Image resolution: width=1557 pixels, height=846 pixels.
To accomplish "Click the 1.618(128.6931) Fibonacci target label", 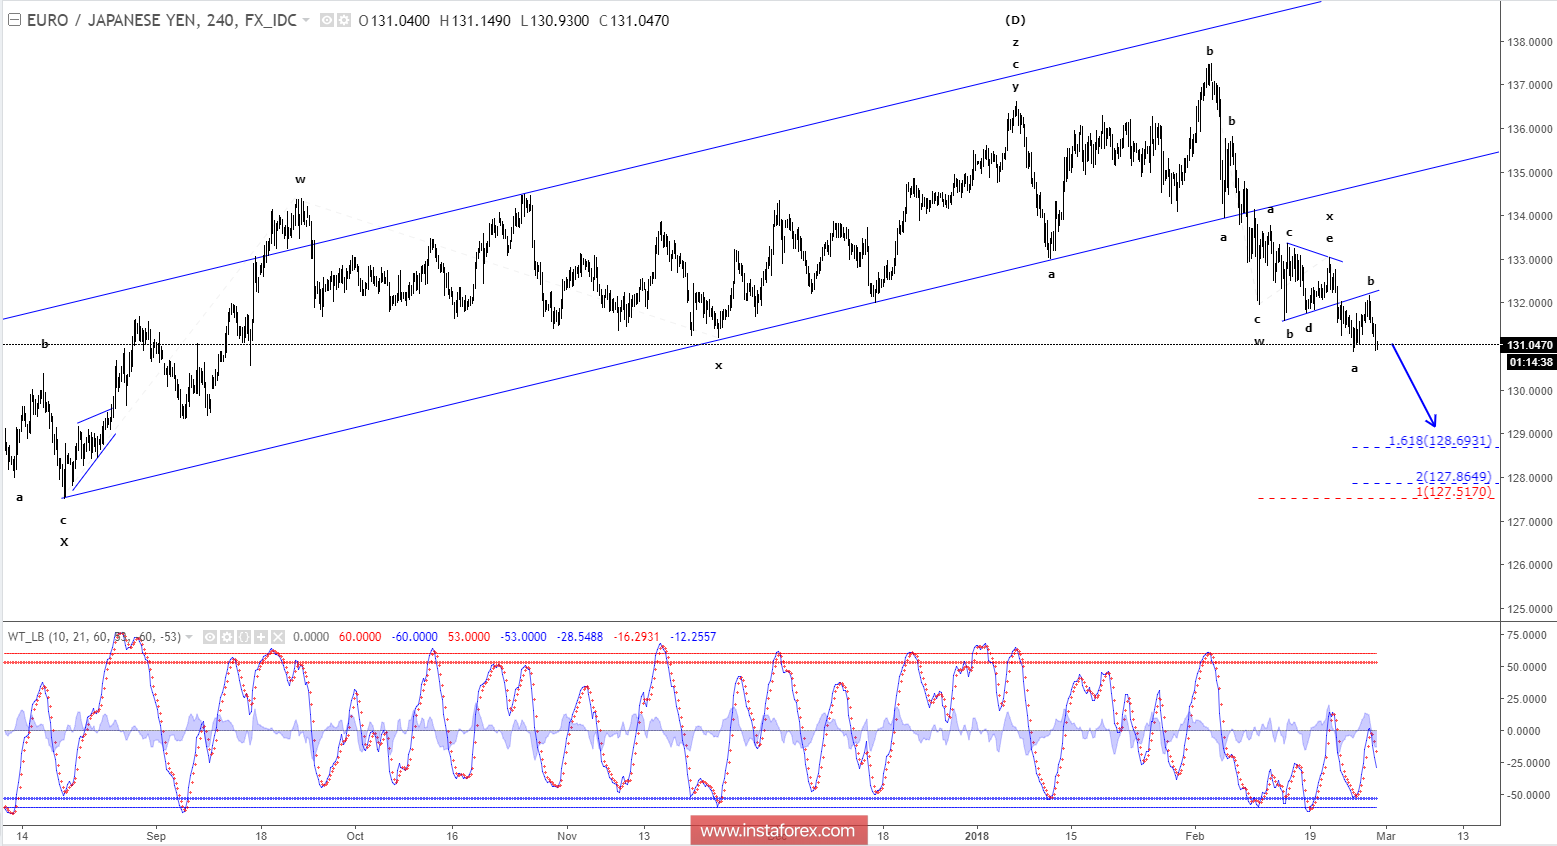I will point(1438,441).
